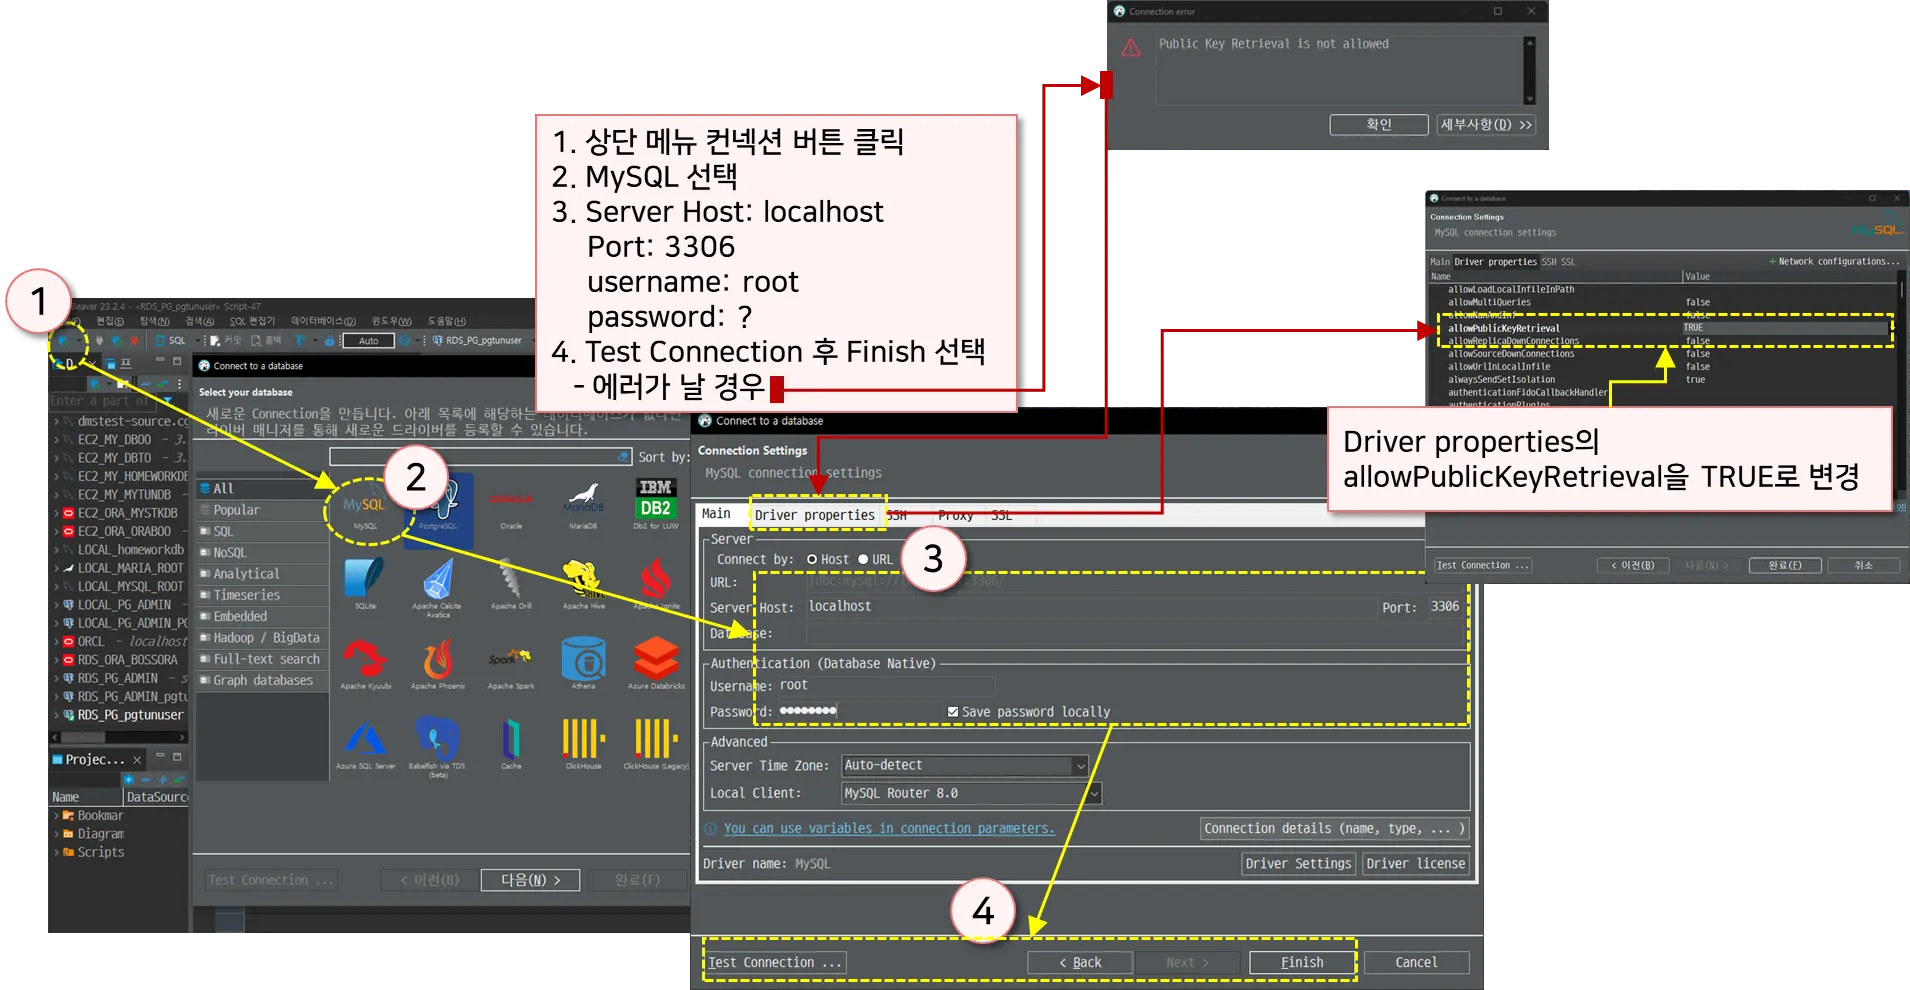1910x990 pixels.
Task: Open Driver Settings
Action: click(1298, 864)
